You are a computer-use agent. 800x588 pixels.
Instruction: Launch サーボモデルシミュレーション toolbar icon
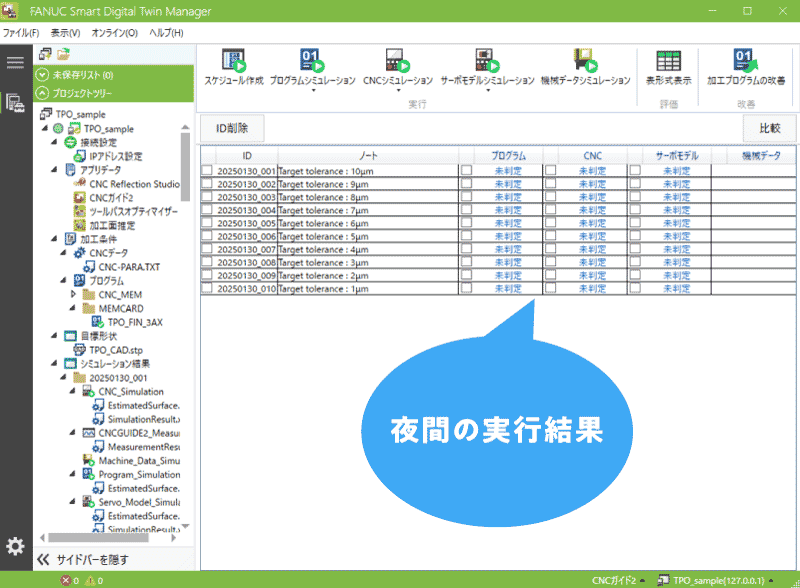click(x=487, y=61)
